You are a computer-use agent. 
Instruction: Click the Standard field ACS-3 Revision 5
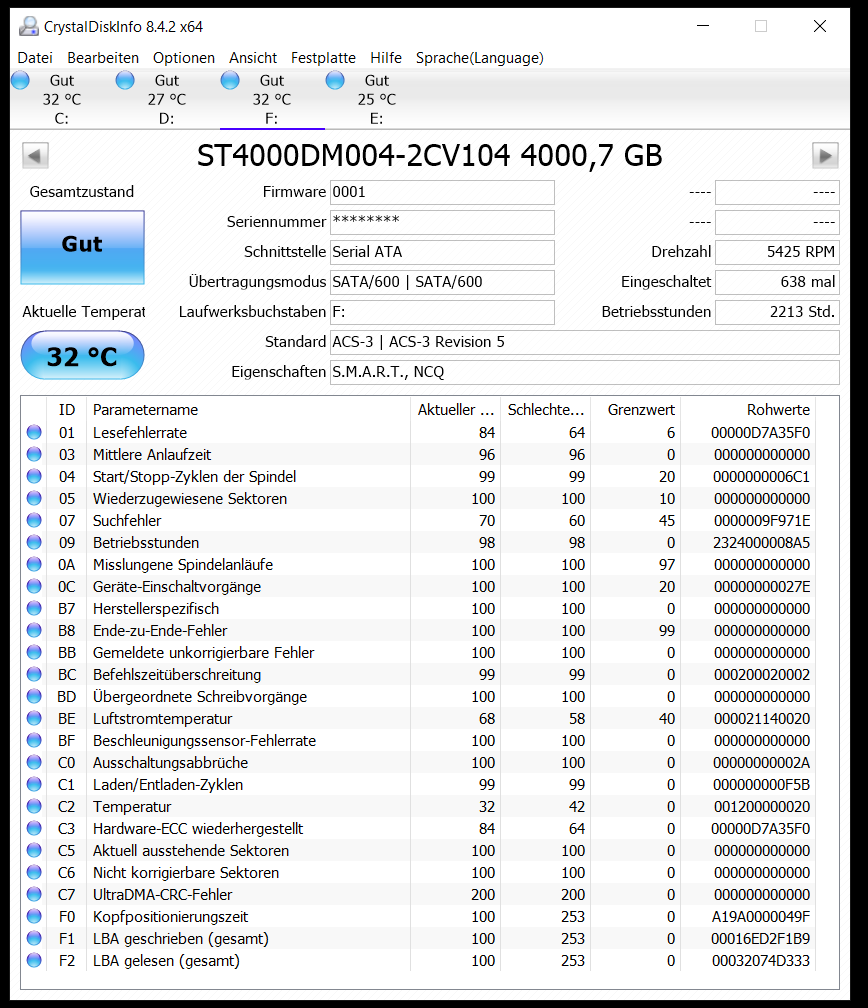click(584, 342)
